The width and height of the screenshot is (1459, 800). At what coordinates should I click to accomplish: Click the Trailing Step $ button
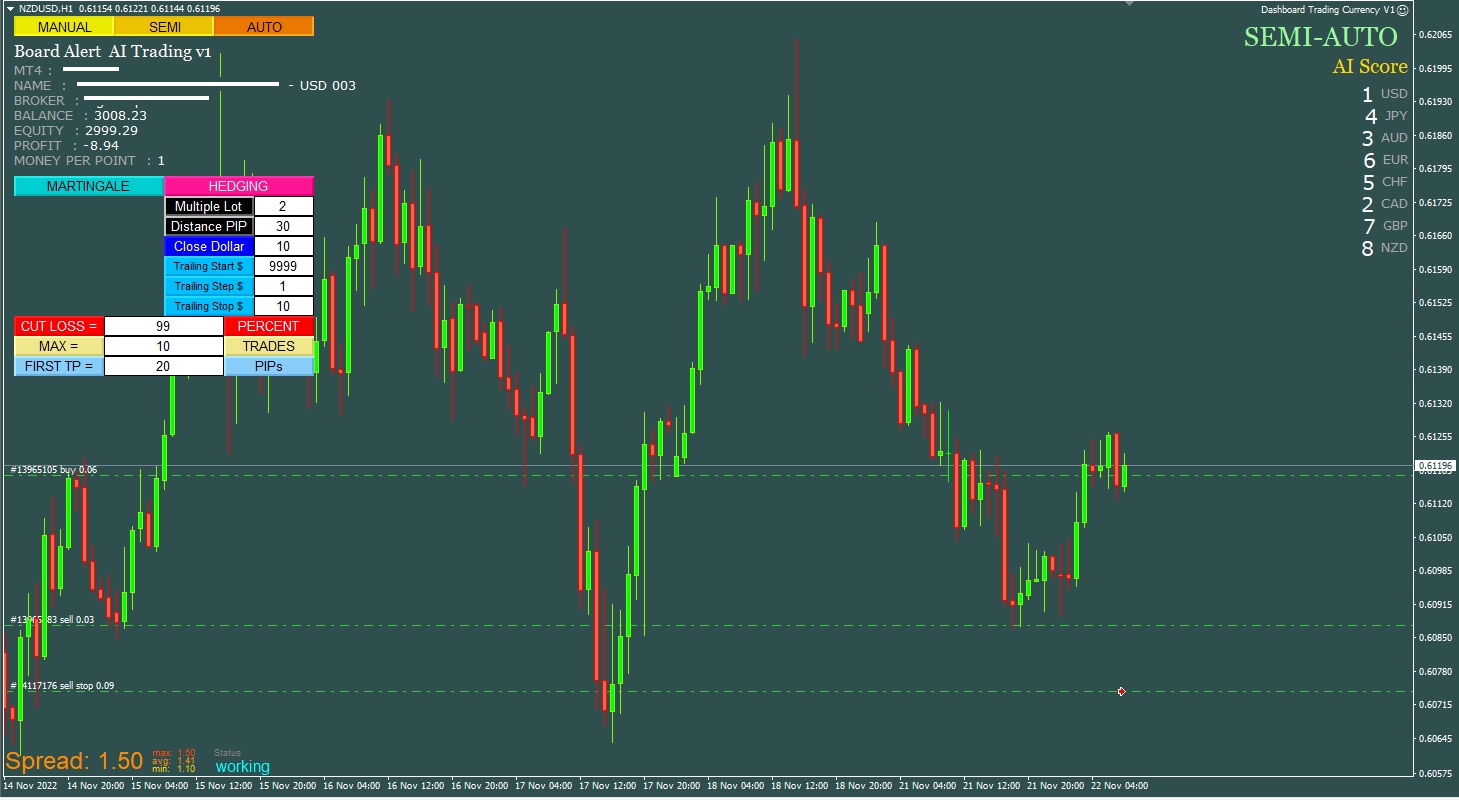pos(209,286)
